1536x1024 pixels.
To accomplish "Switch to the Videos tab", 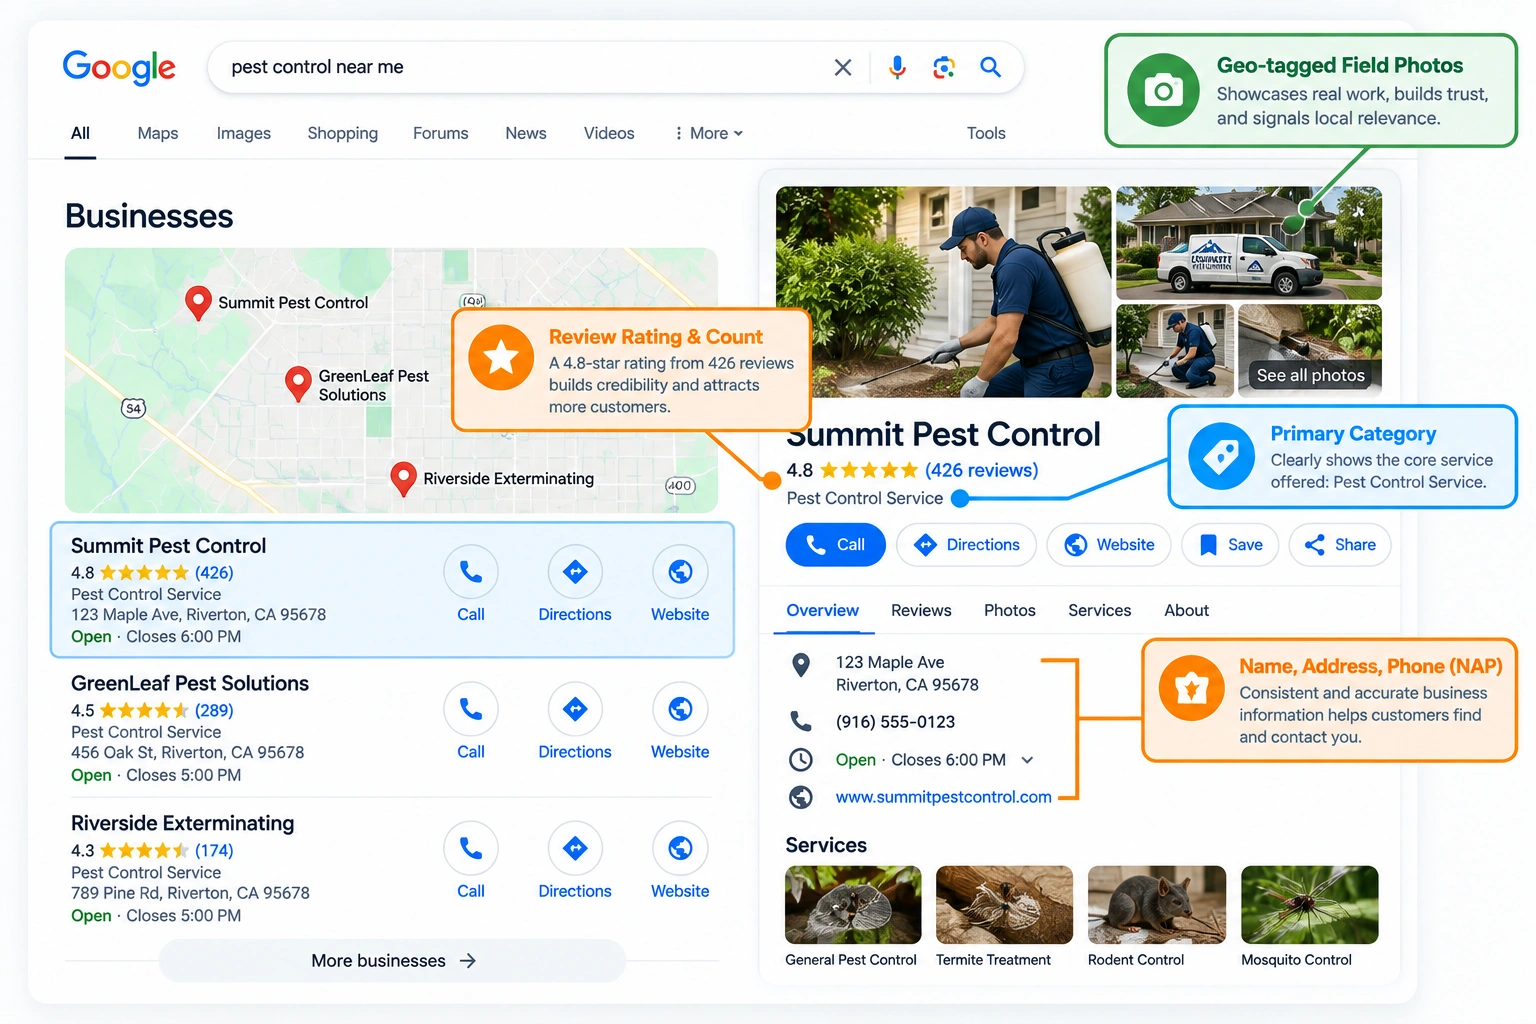I will pyautogui.click(x=609, y=133).
